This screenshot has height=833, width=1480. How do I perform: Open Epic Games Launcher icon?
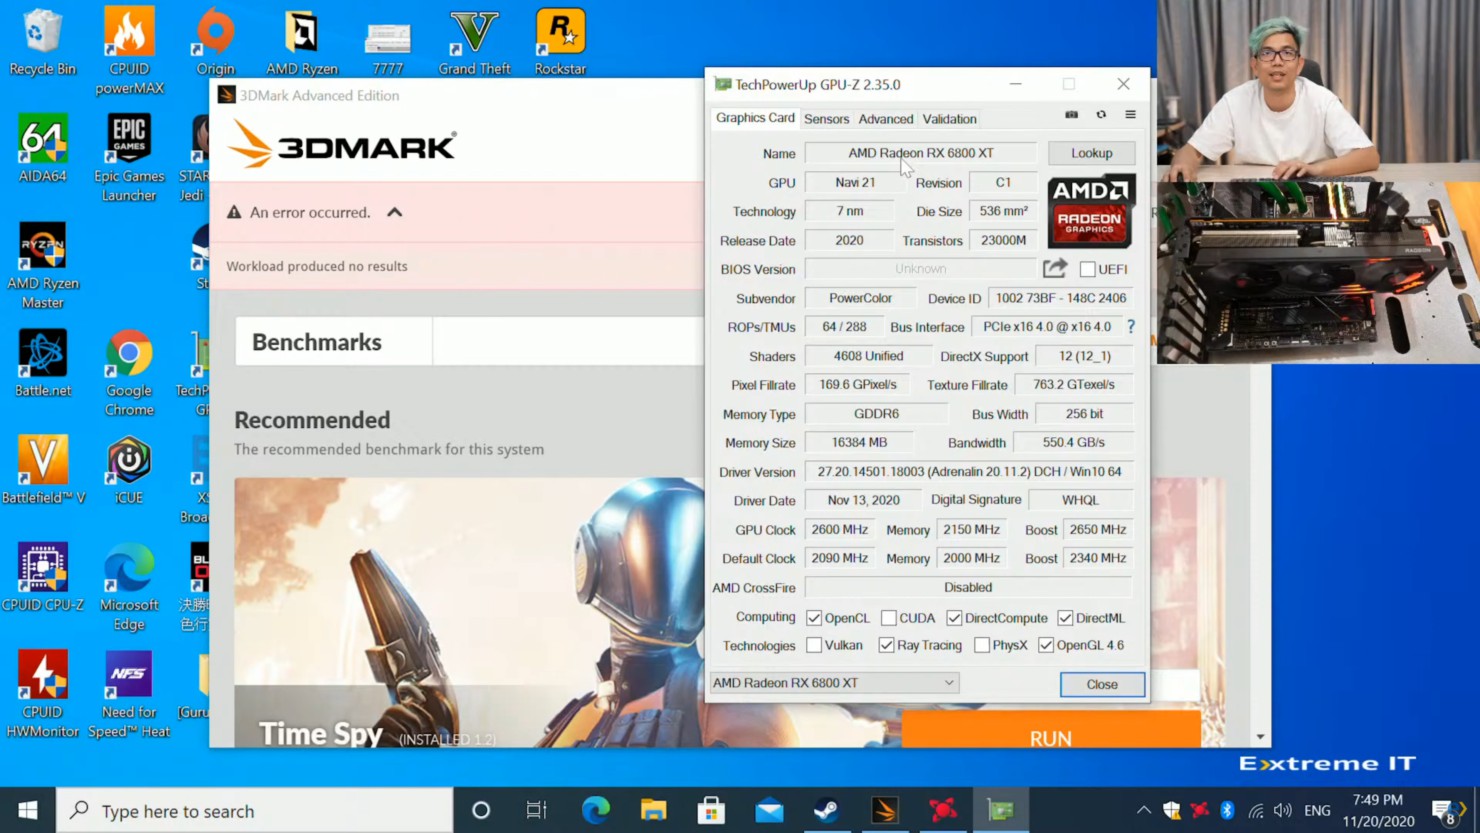pyautogui.click(x=129, y=158)
